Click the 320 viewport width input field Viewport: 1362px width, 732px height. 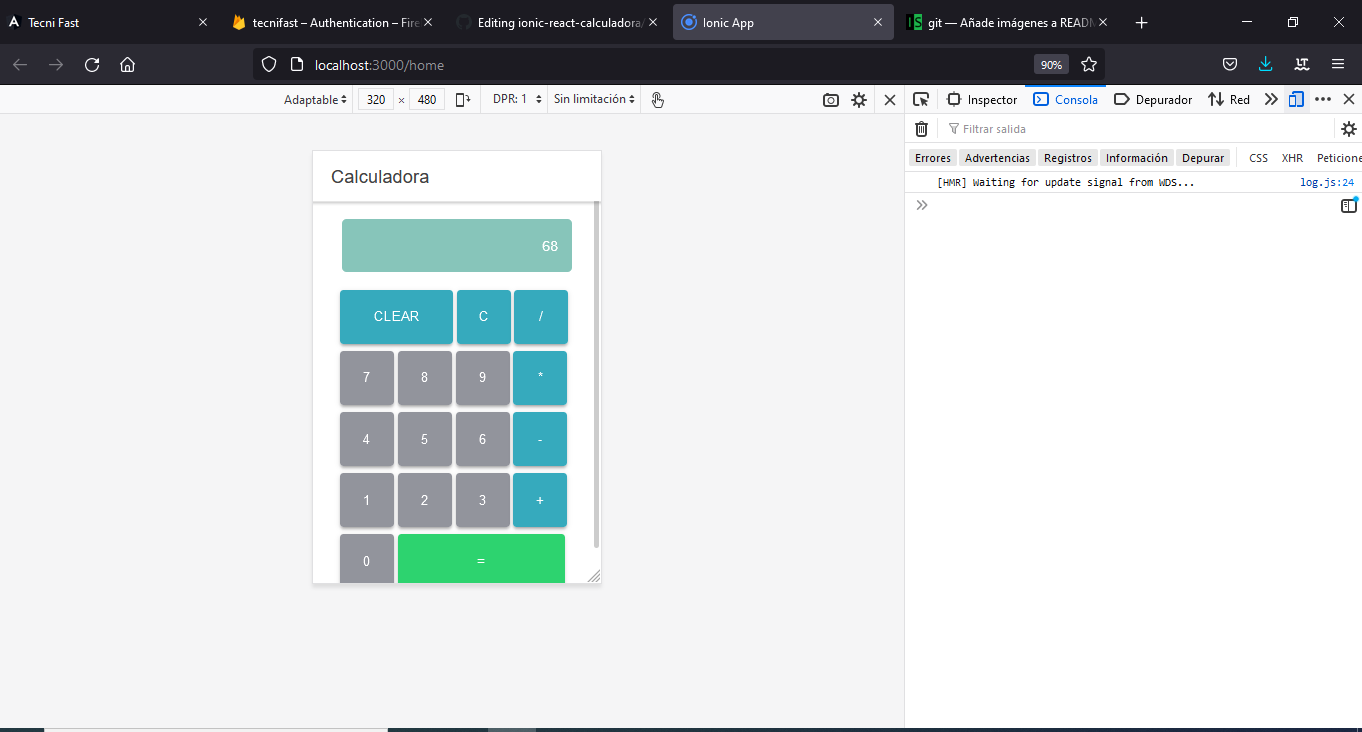click(376, 99)
